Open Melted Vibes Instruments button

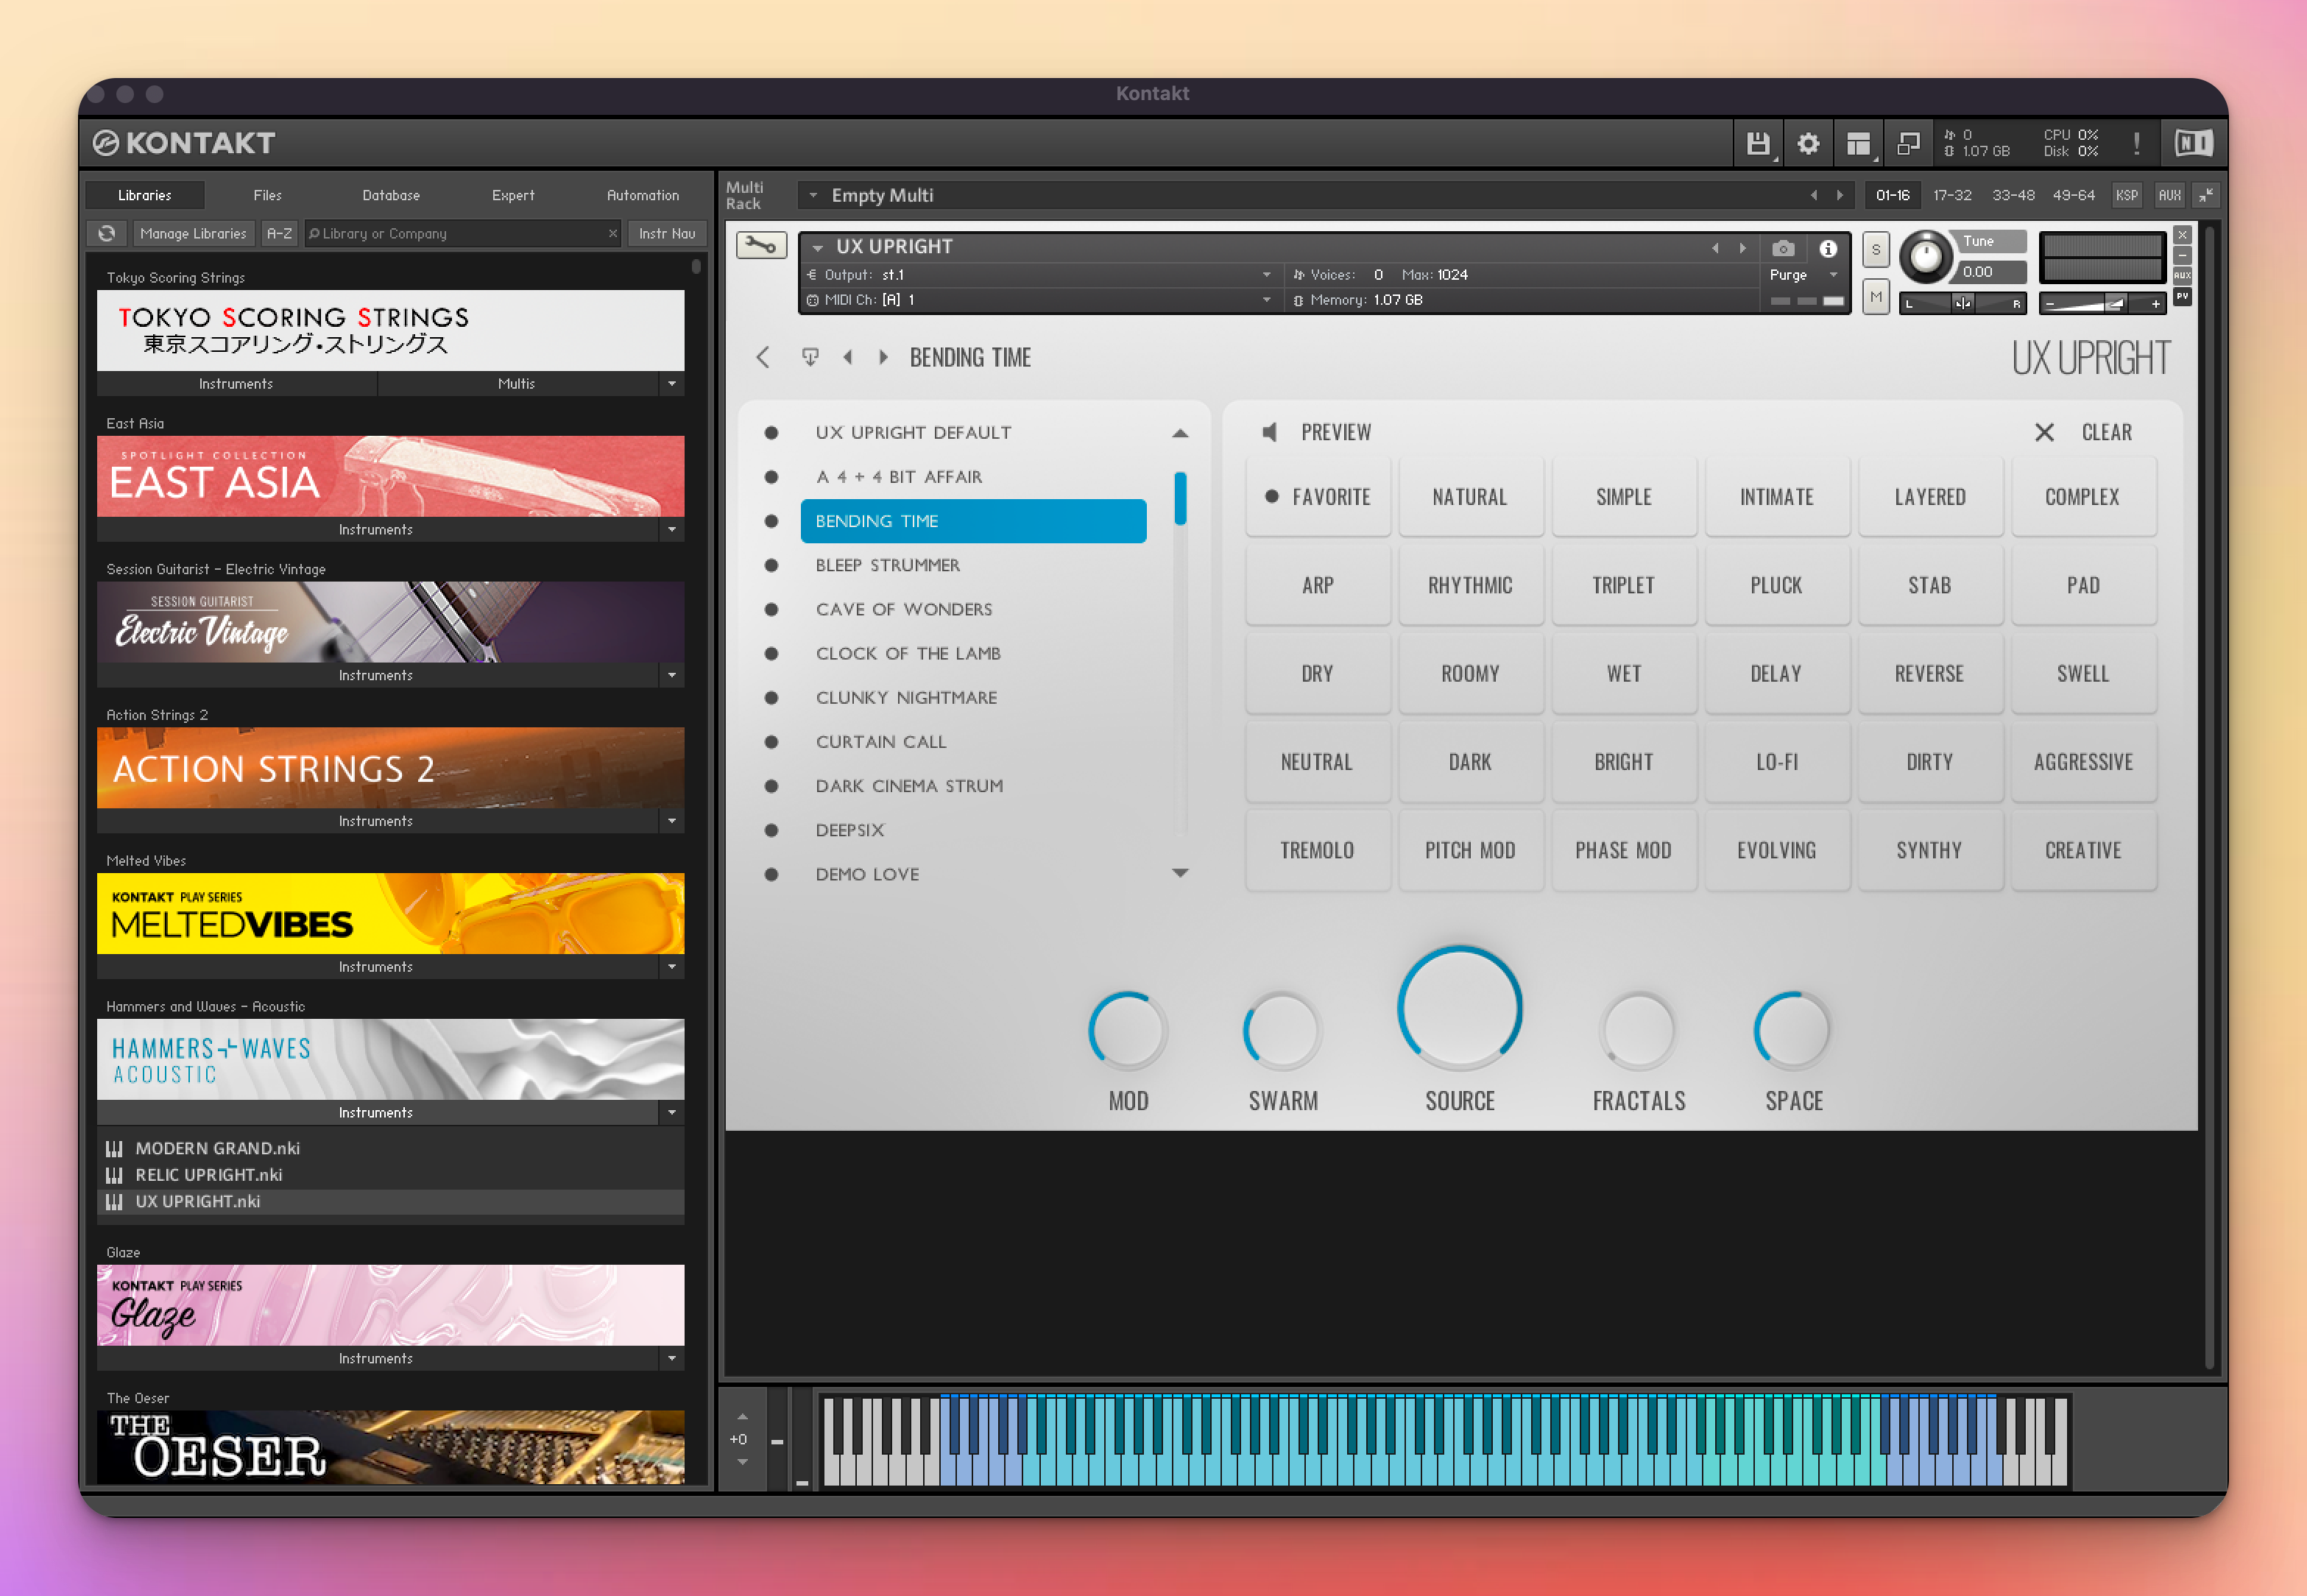(x=376, y=967)
